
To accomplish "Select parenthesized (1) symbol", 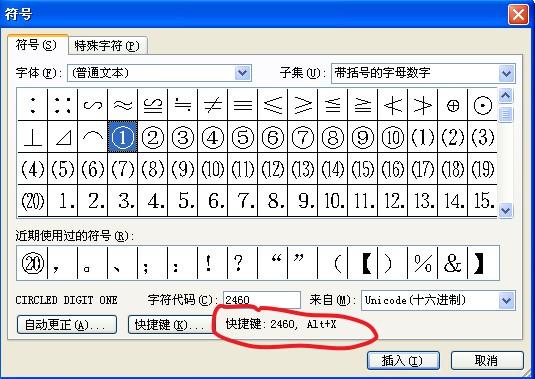I will (x=423, y=137).
